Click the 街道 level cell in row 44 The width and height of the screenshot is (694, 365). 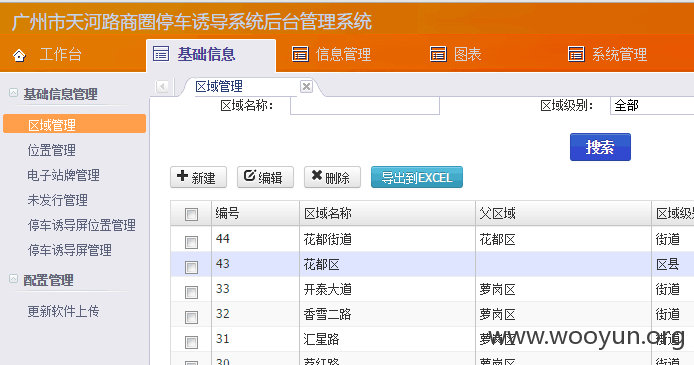[x=673, y=239]
